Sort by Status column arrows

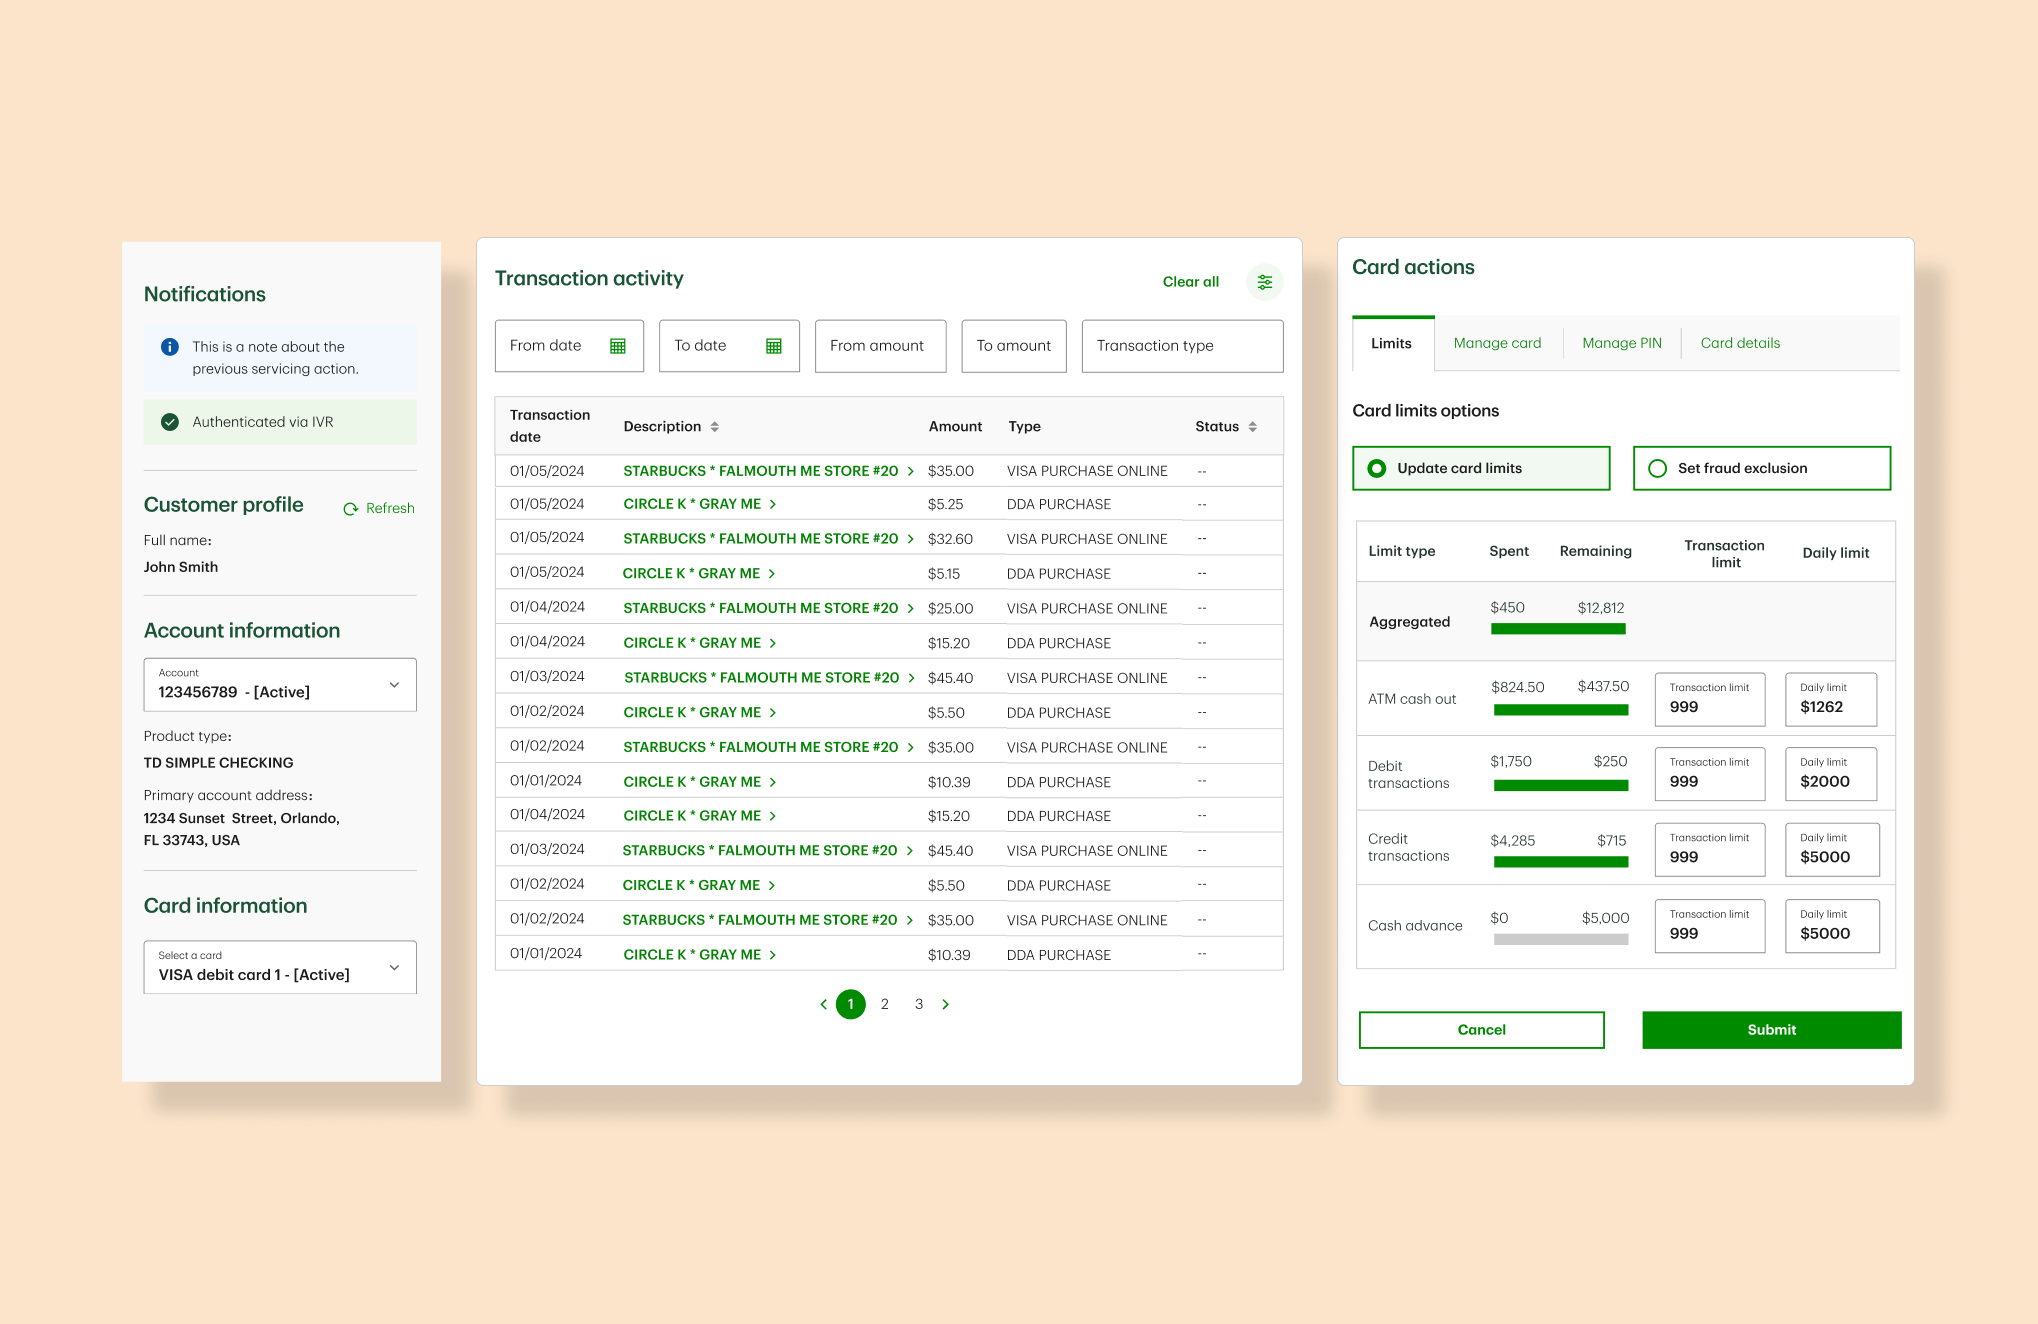tap(1252, 427)
